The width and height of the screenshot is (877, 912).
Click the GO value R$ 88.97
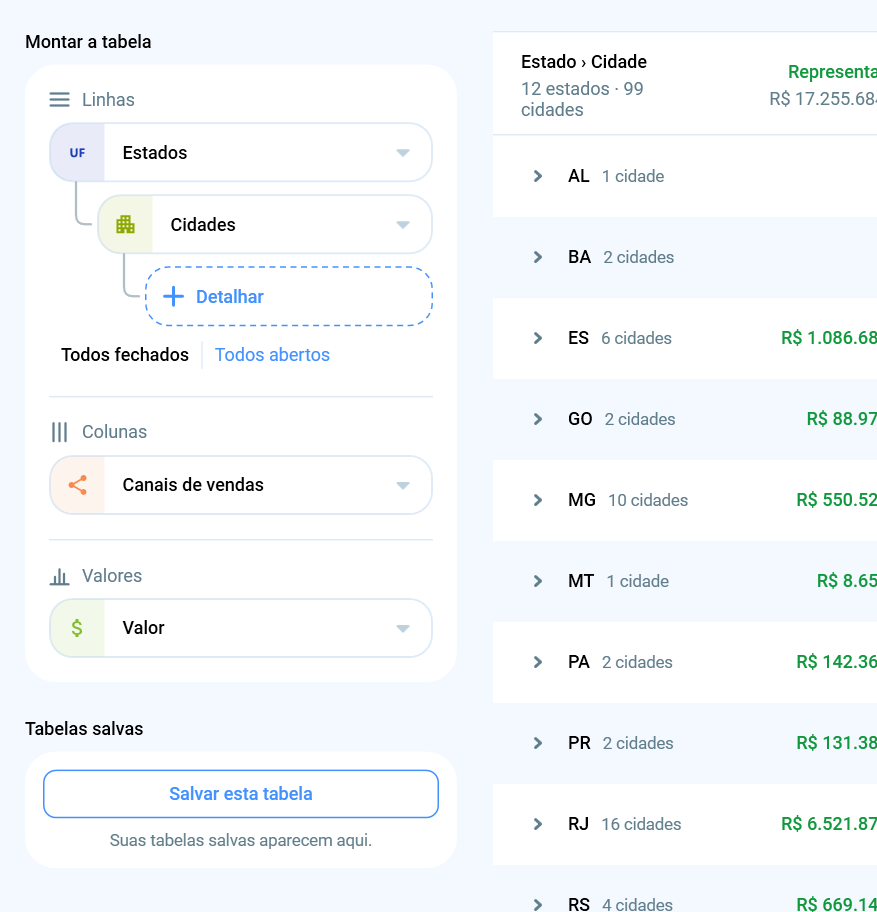(x=842, y=419)
